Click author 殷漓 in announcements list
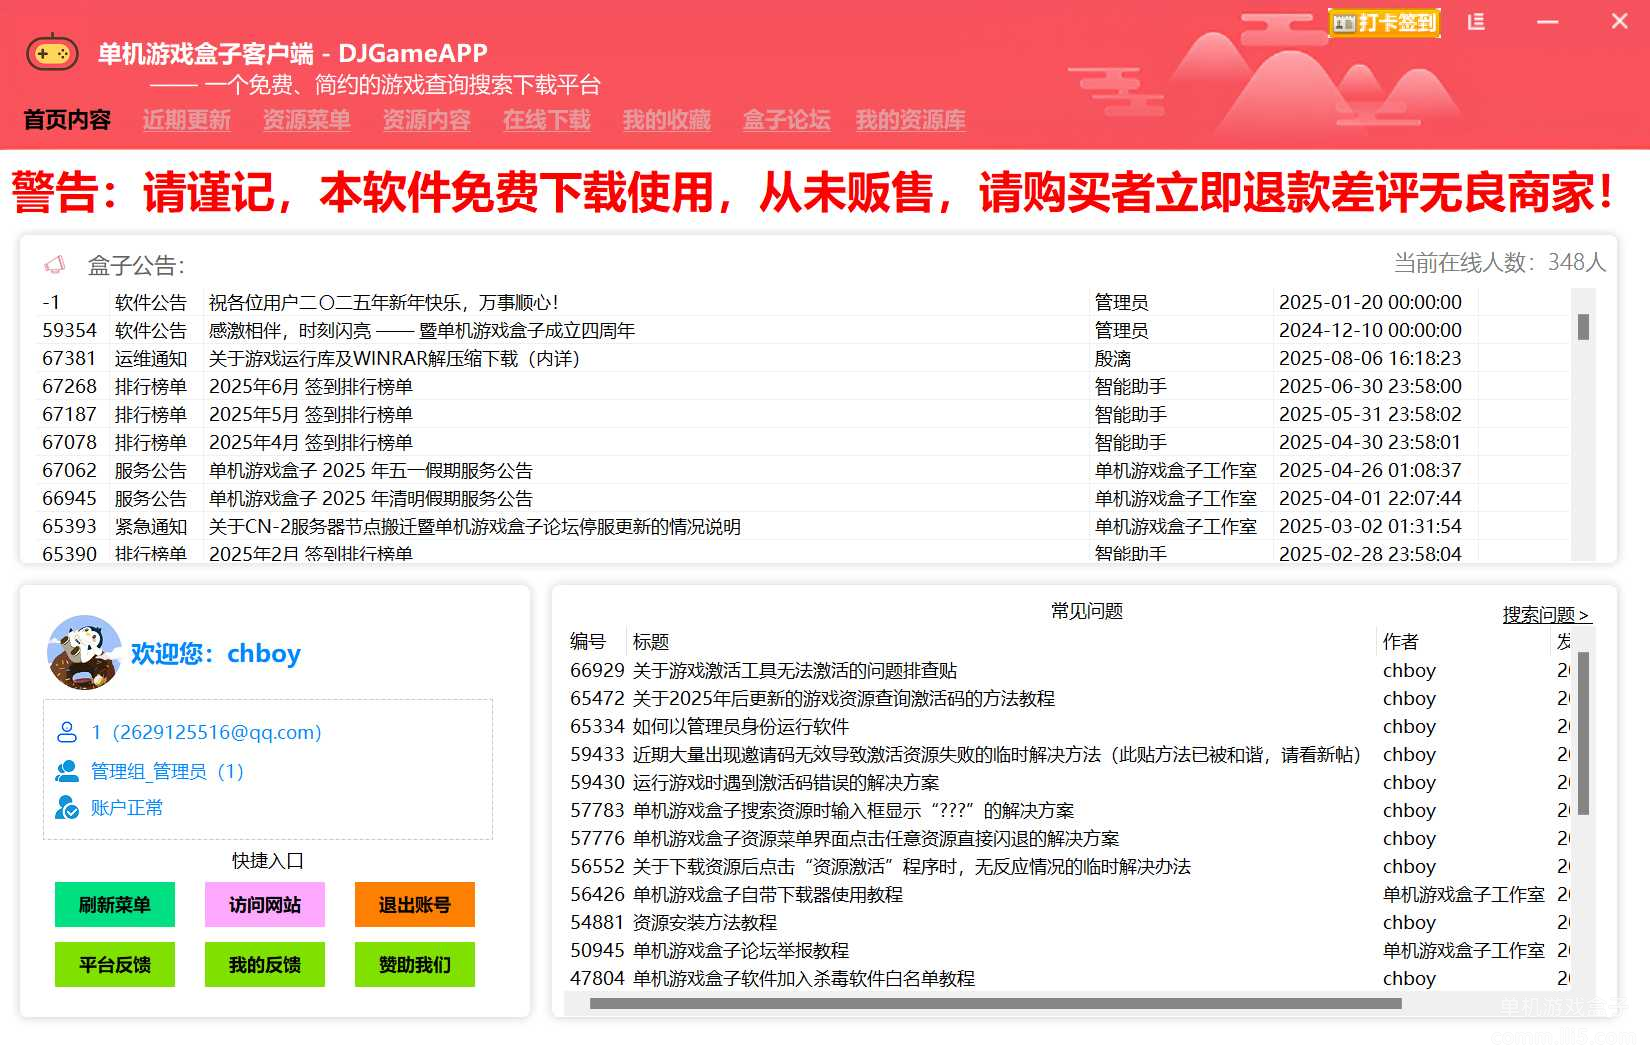 [1113, 358]
